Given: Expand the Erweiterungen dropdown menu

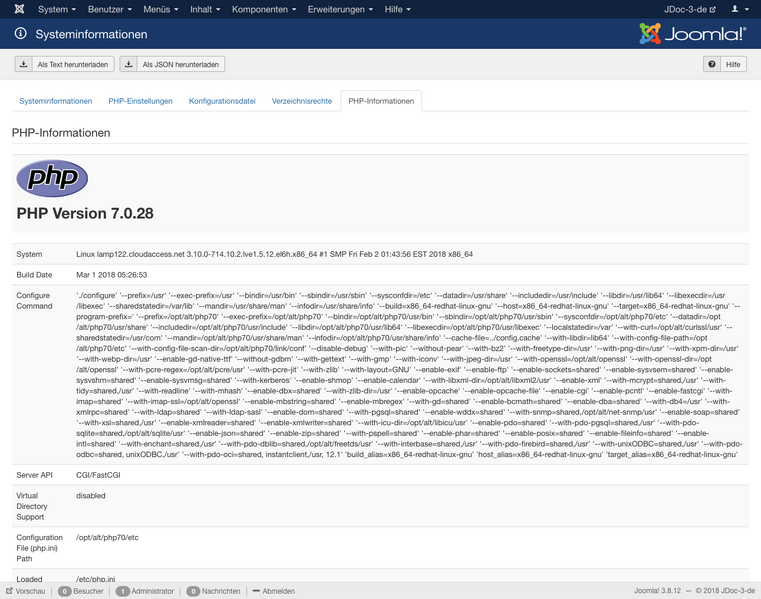Looking at the screenshot, I should (340, 9).
